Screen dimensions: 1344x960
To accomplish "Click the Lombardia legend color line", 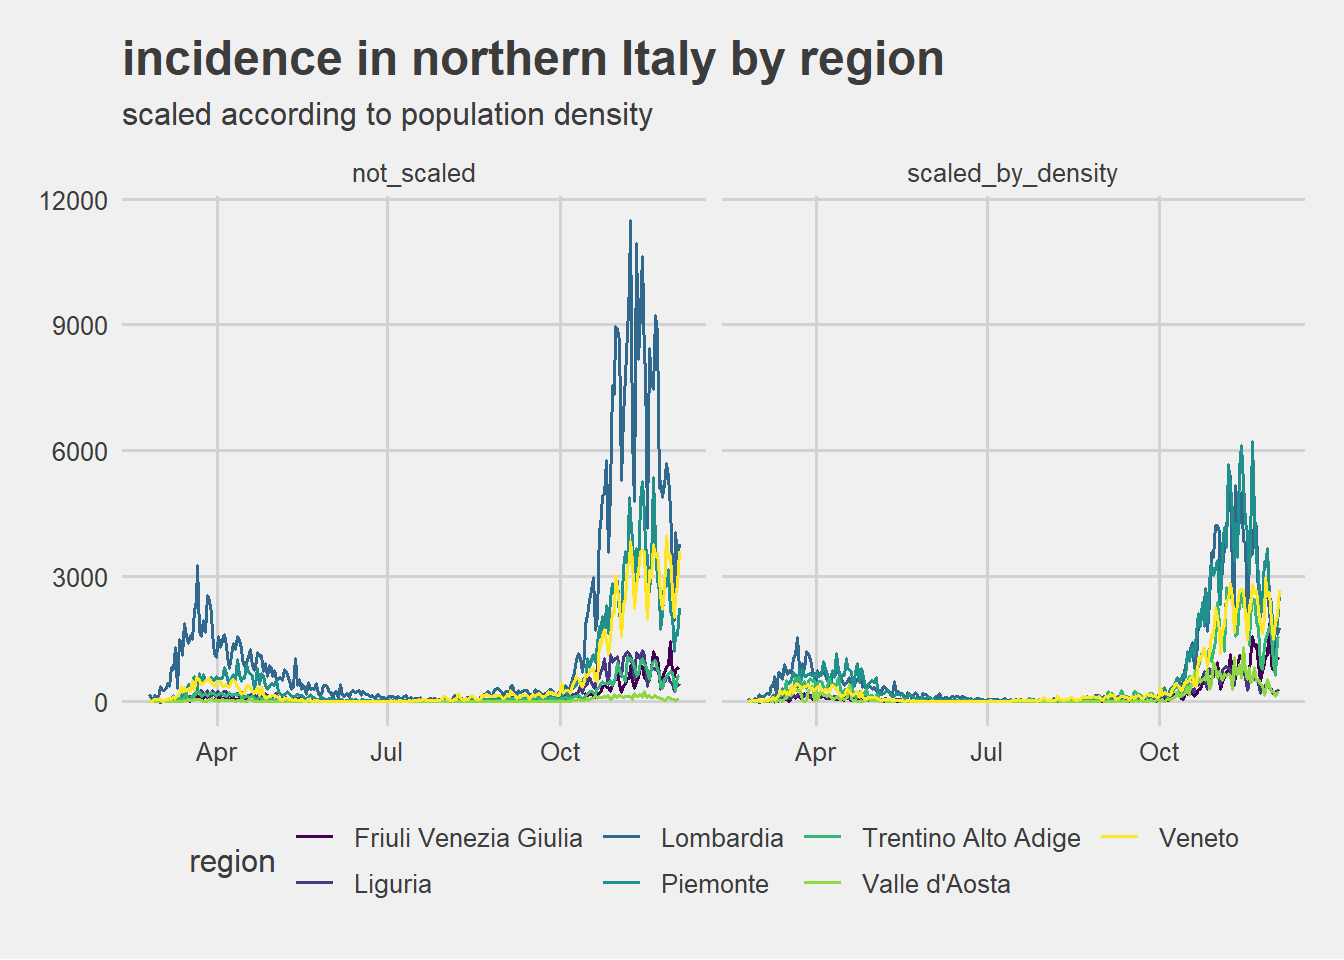I will [x=622, y=837].
